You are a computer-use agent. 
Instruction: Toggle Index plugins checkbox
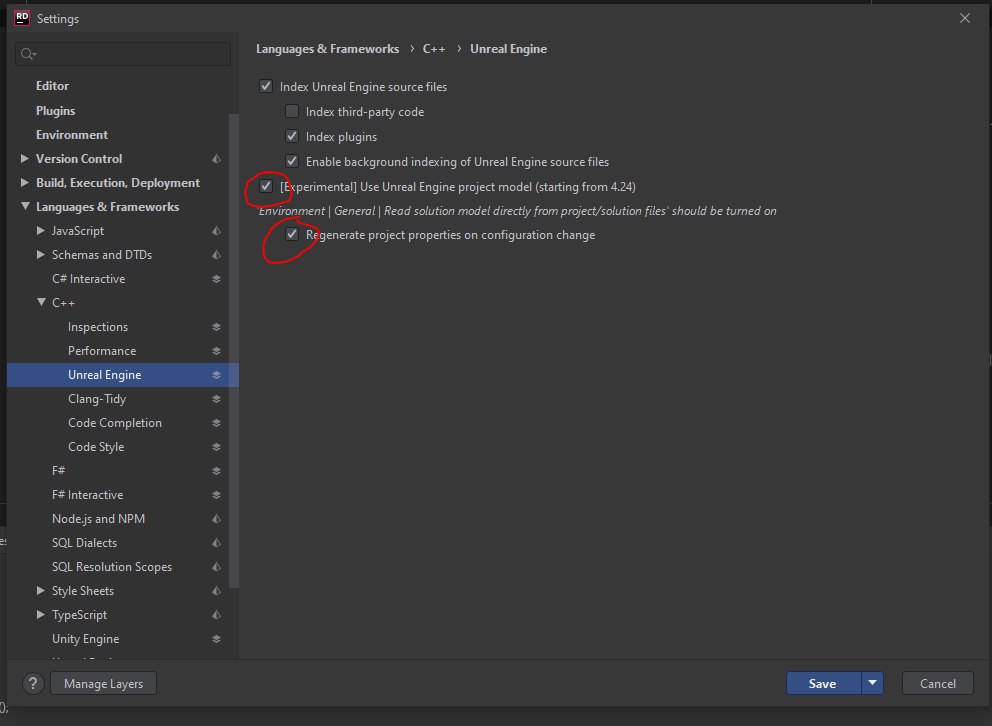[292, 136]
